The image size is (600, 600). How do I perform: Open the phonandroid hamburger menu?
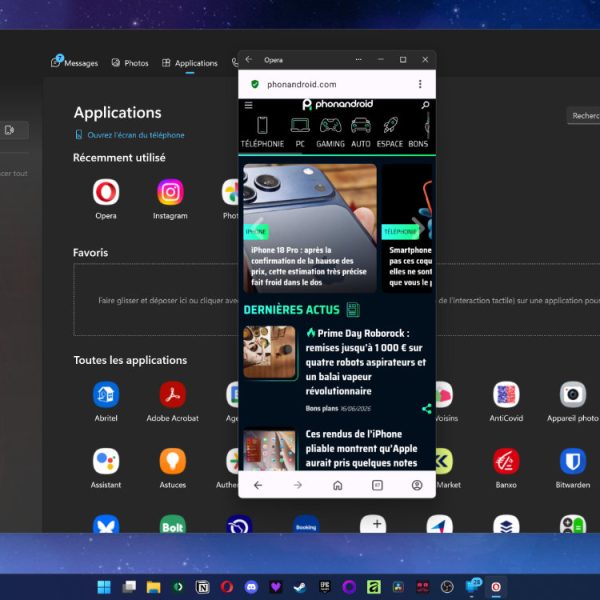coord(248,105)
